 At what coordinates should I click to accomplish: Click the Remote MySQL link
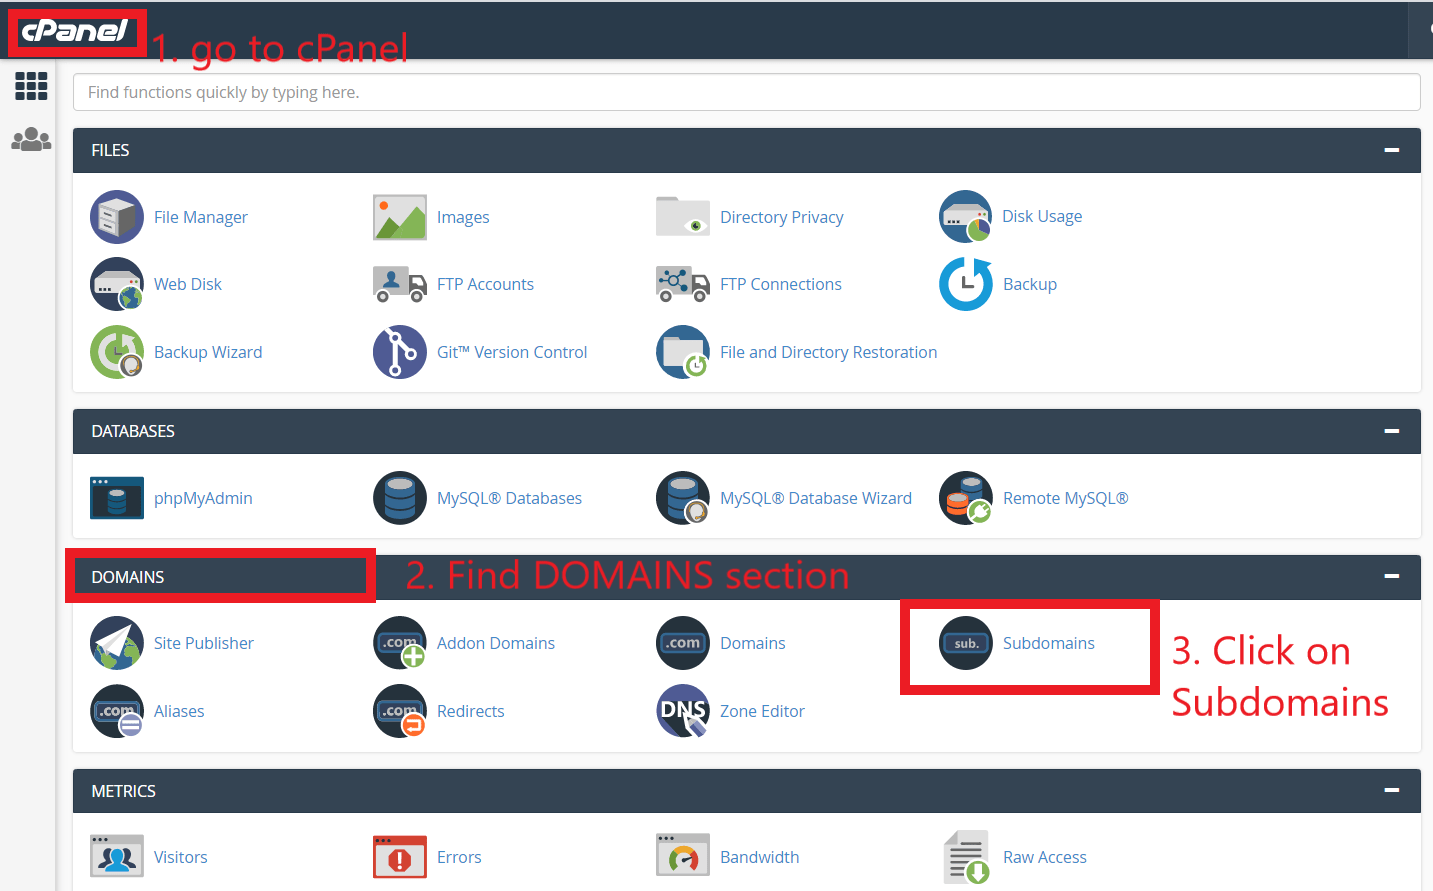1066,498
